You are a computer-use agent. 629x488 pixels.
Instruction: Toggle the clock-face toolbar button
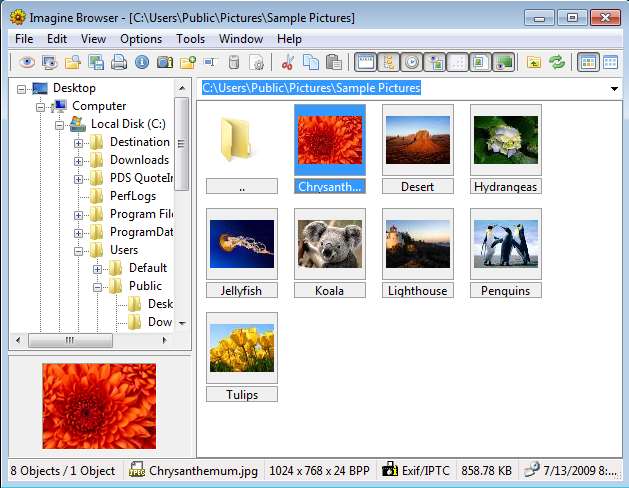point(413,62)
